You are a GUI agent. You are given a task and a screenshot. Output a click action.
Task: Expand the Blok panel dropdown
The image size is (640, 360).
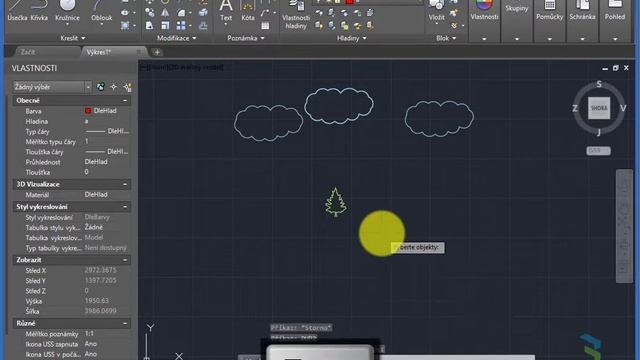446,38
